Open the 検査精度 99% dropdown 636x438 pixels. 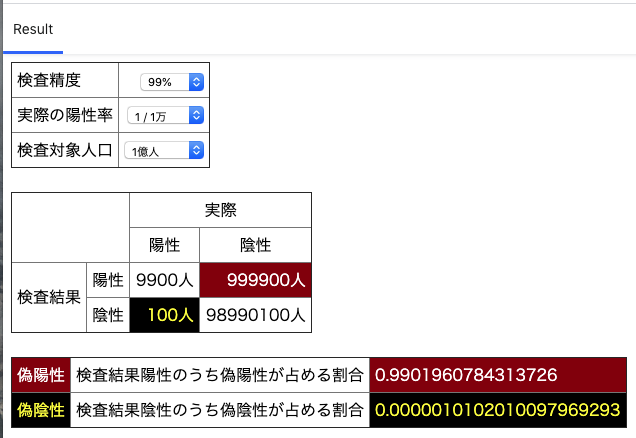[x=172, y=82]
